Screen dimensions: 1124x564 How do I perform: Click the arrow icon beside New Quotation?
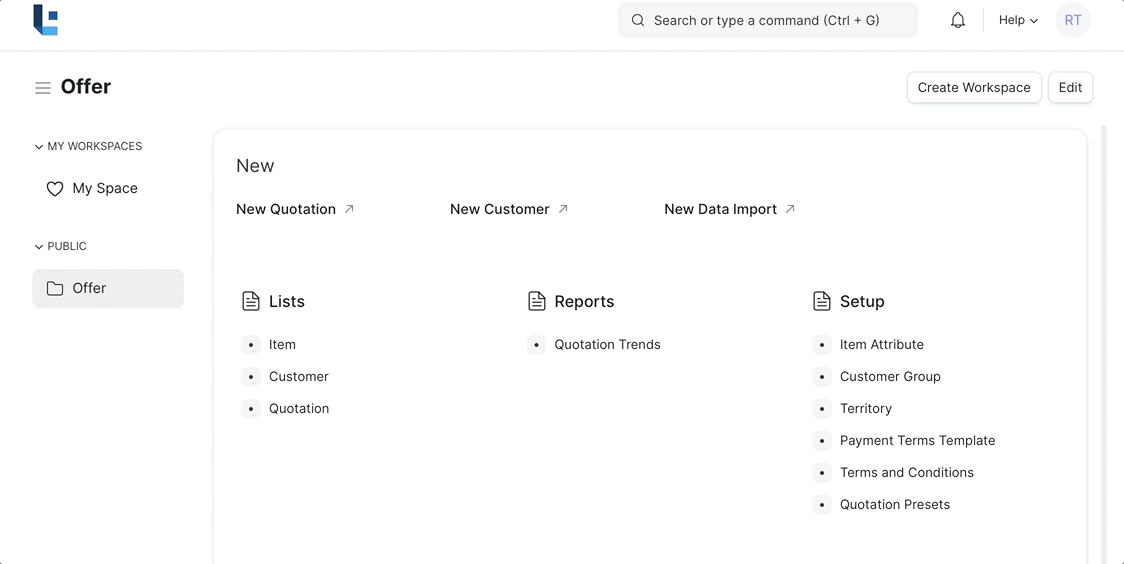pyautogui.click(x=349, y=209)
